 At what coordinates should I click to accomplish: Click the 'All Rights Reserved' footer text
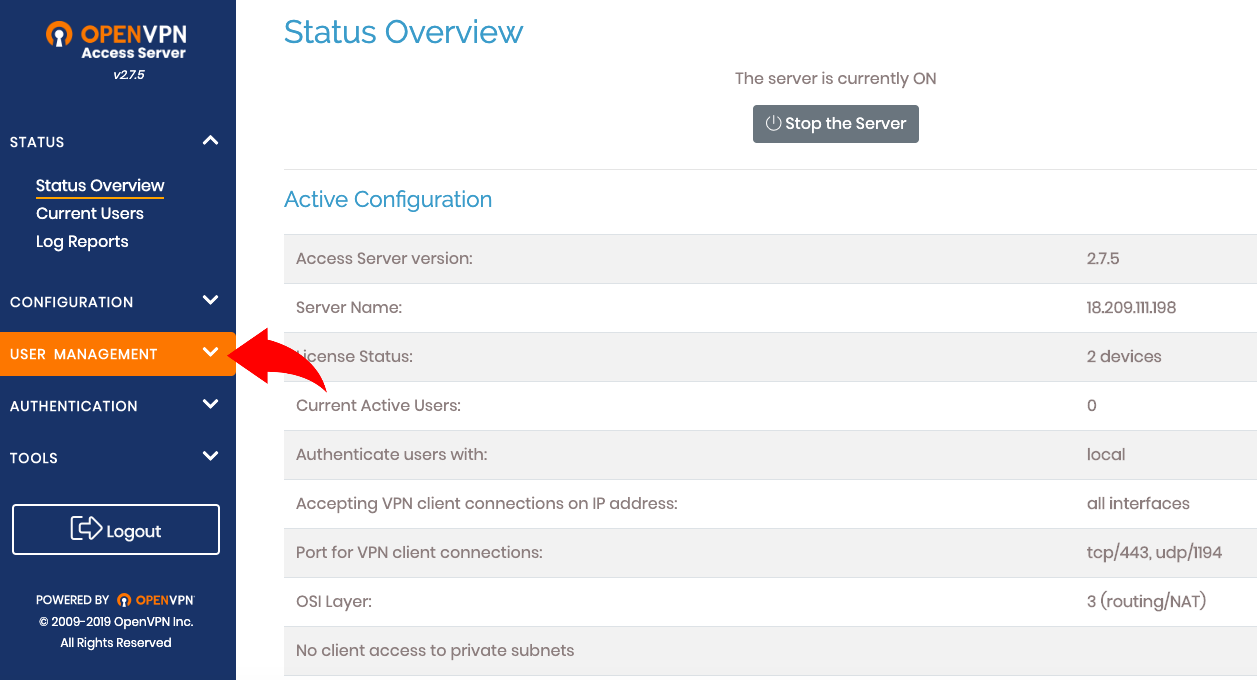click(116, 643)
